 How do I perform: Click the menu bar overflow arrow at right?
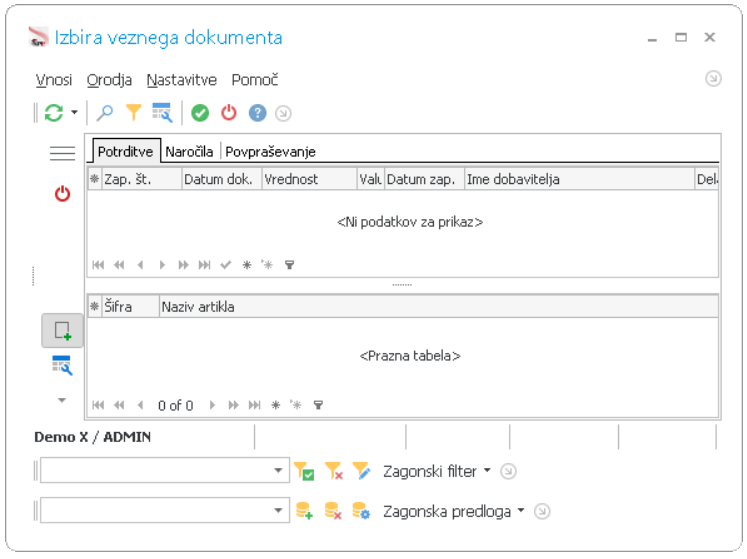(713, 79)
